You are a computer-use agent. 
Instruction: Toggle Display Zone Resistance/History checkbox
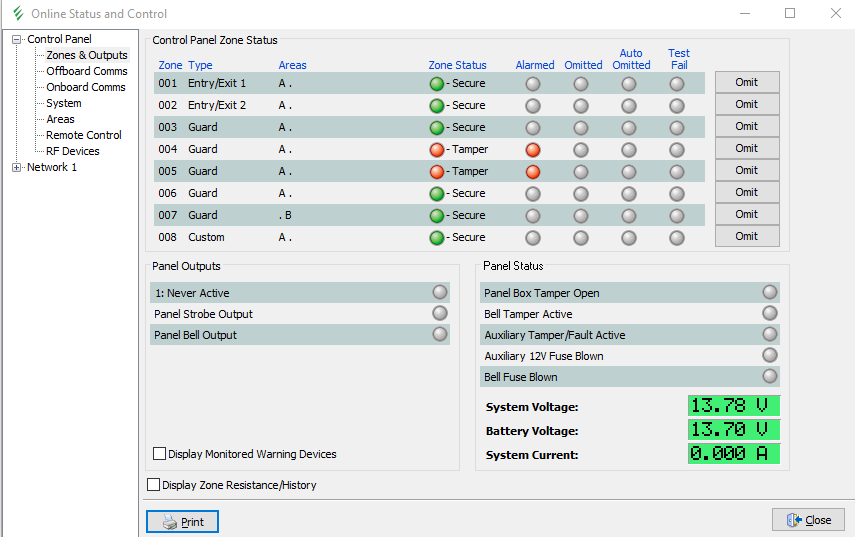click(x=153, y=485)
